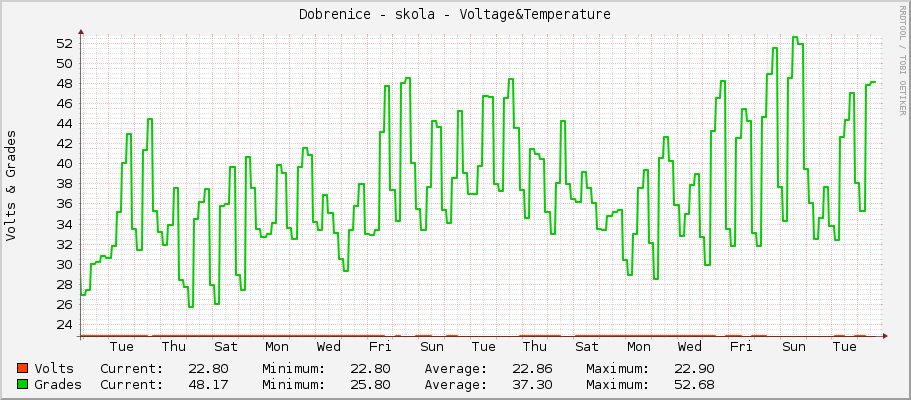The image size is (911, 400).
Task: Click the y-axis tick label 48
Action: click(64, 84)
